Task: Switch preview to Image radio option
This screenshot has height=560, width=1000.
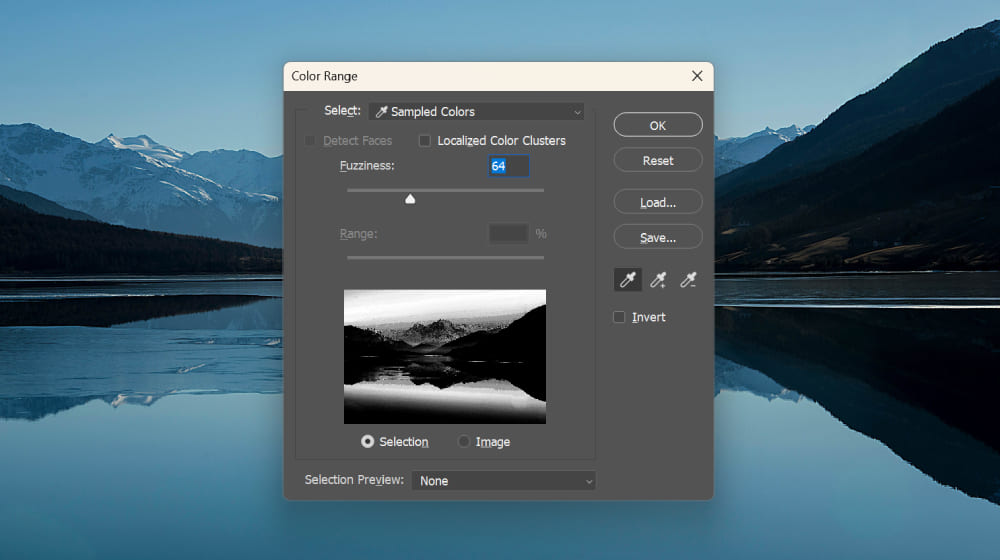Action: tap(464, 441)
